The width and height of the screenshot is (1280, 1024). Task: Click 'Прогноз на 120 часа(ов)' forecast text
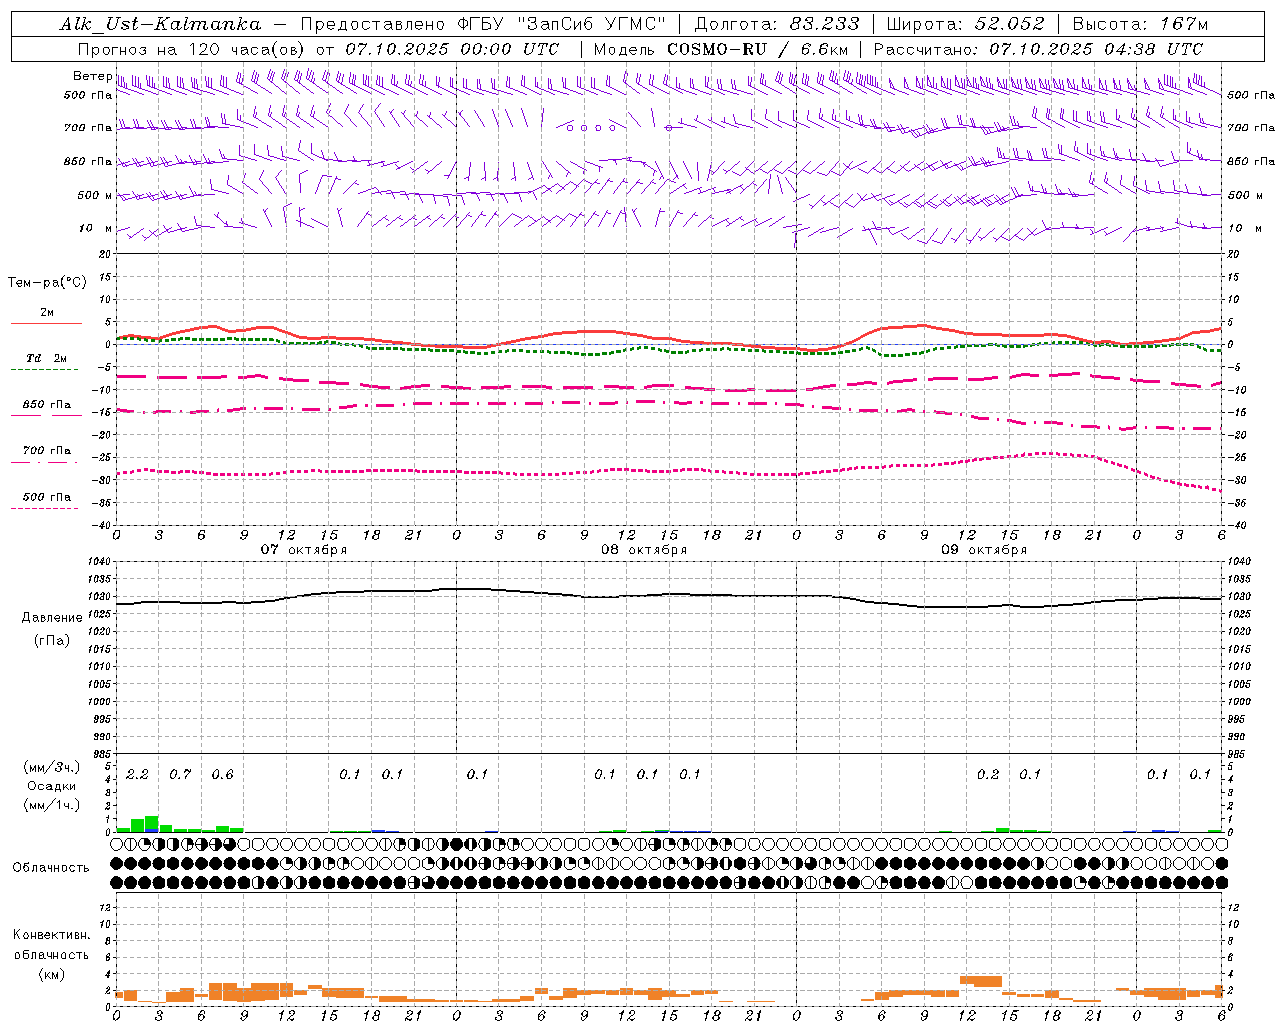(193, 49)
